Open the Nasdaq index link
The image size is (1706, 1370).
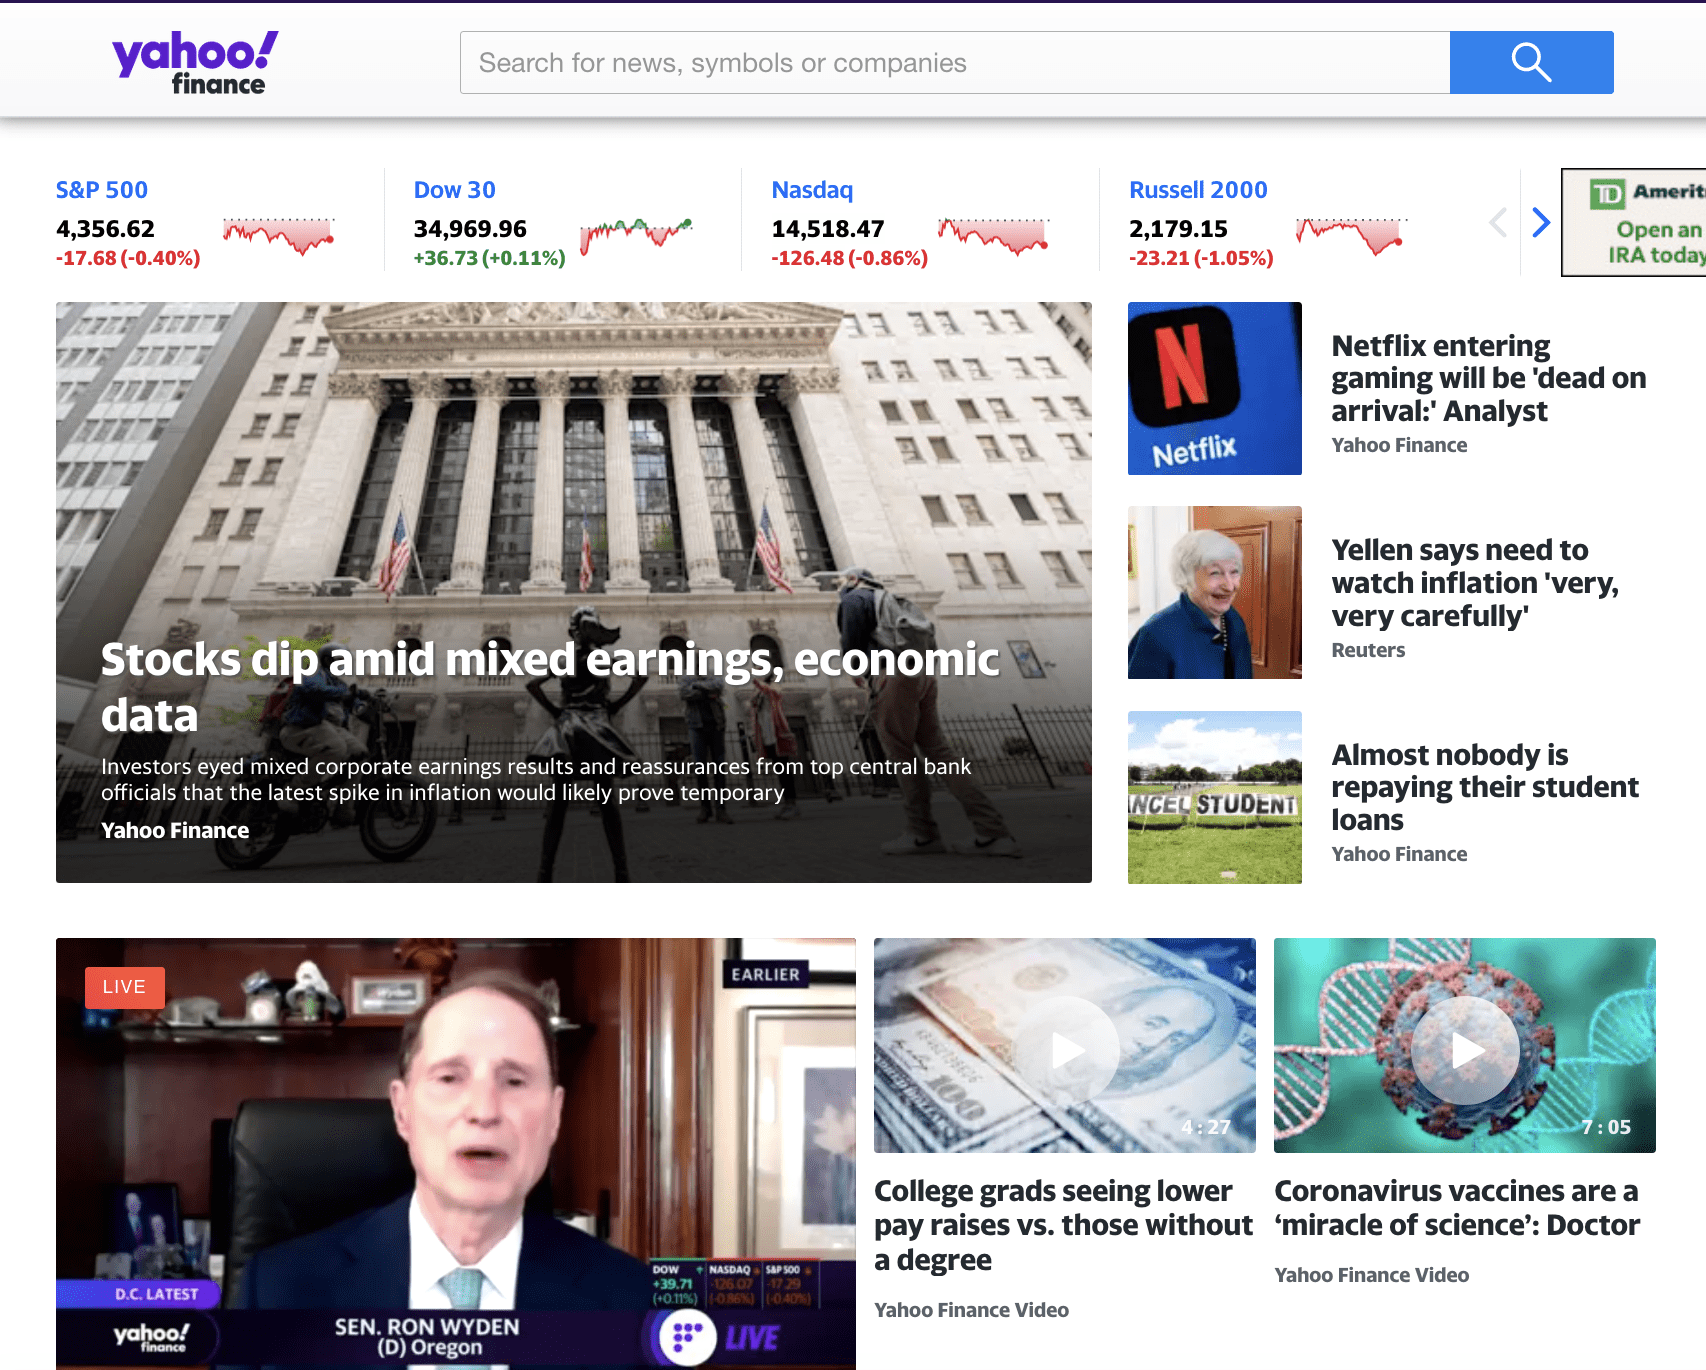812,190
